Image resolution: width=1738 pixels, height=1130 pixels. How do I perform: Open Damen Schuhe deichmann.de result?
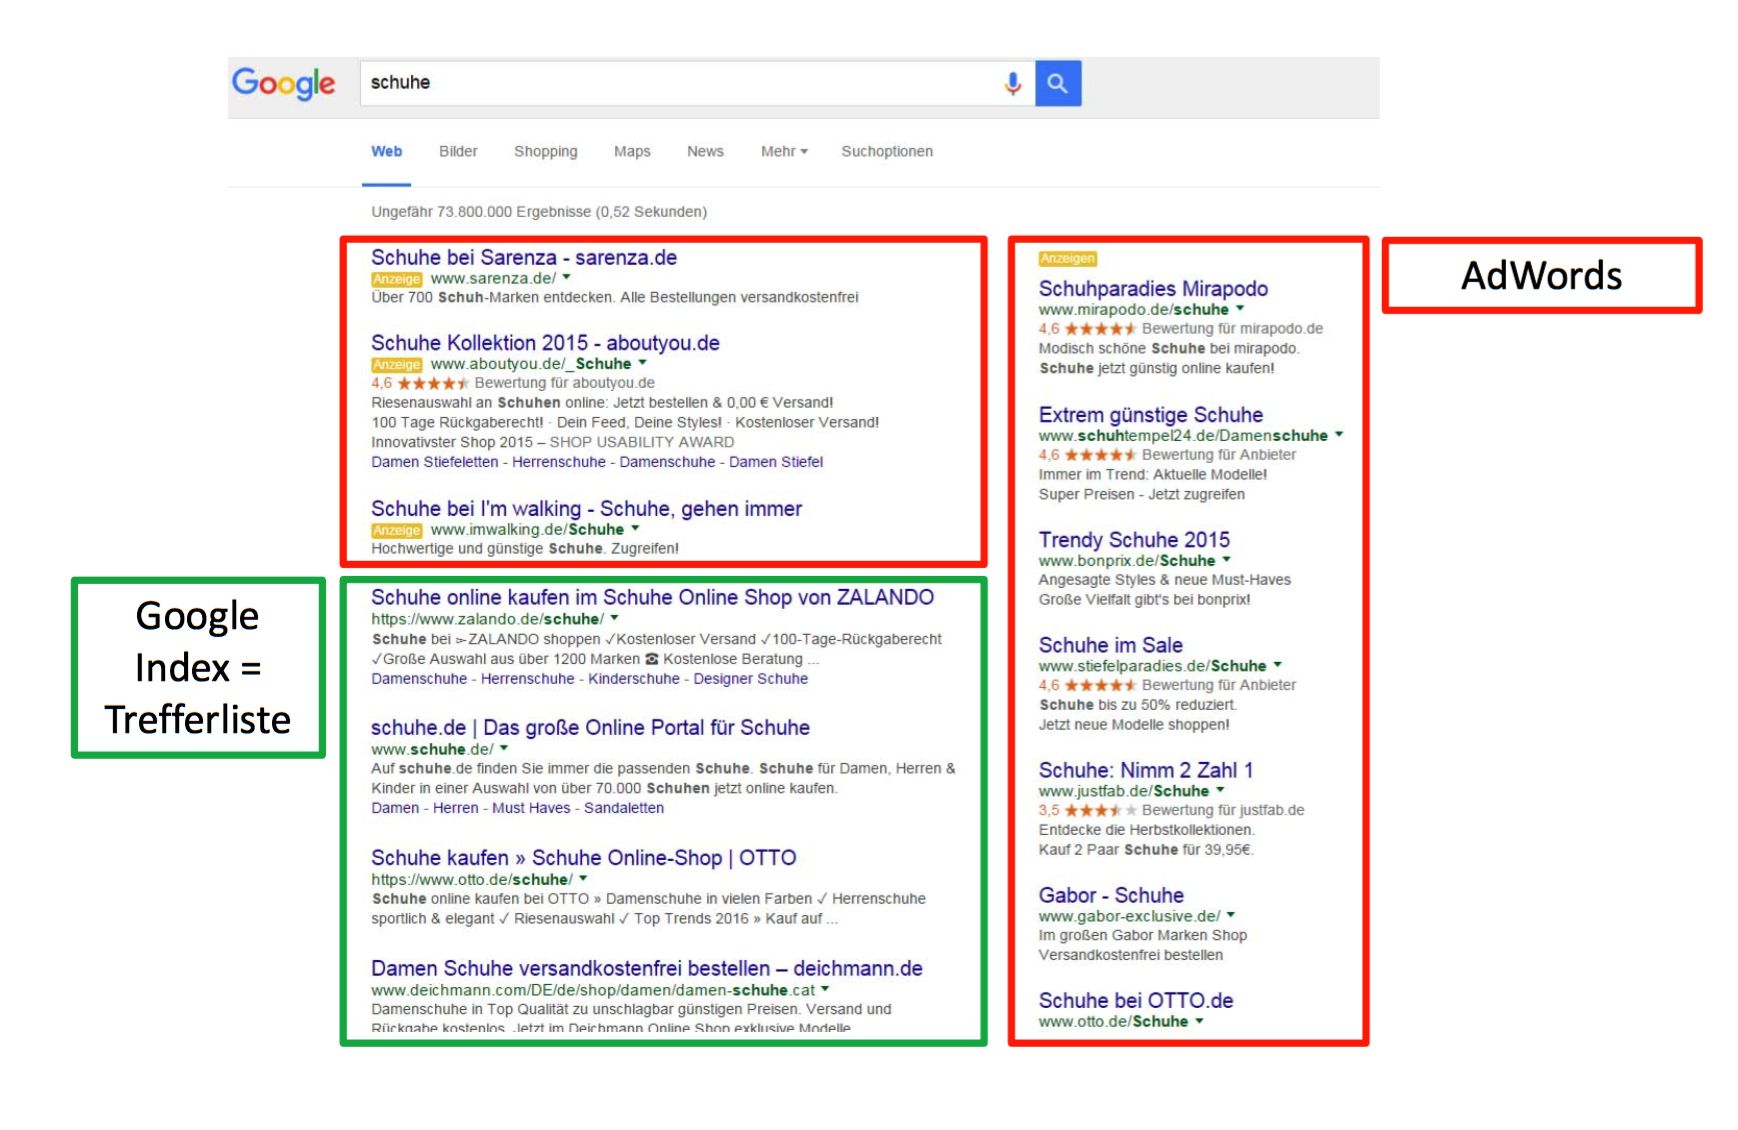pos(647,969)
